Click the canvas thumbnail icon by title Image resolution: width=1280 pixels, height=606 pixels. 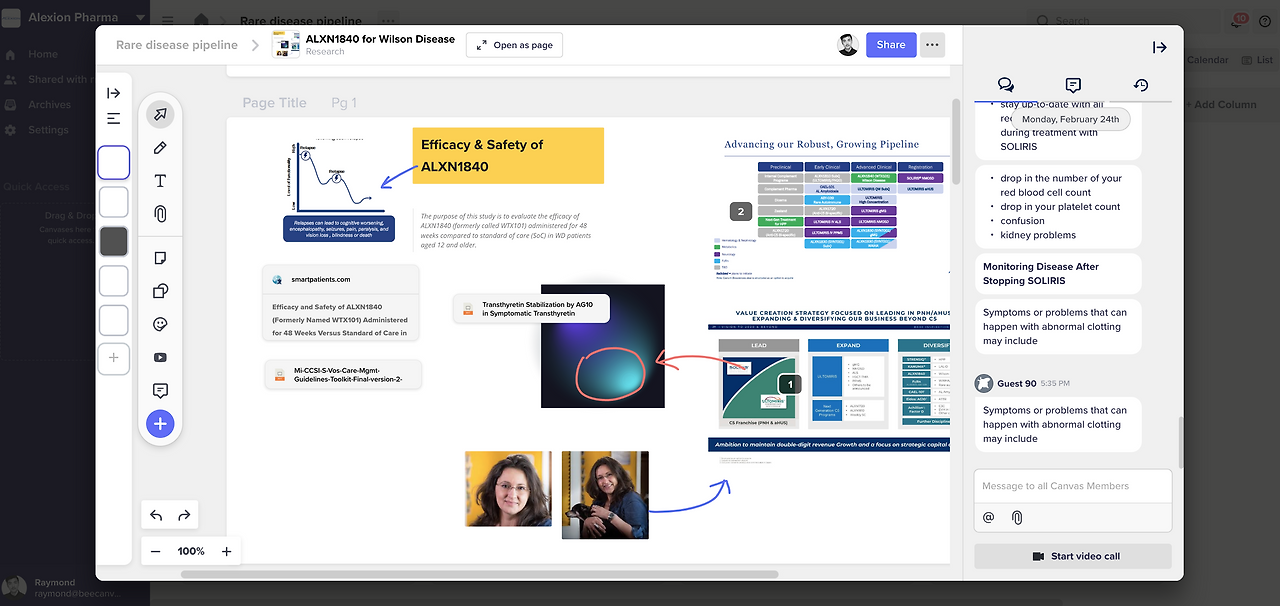[x=286, y=45]
